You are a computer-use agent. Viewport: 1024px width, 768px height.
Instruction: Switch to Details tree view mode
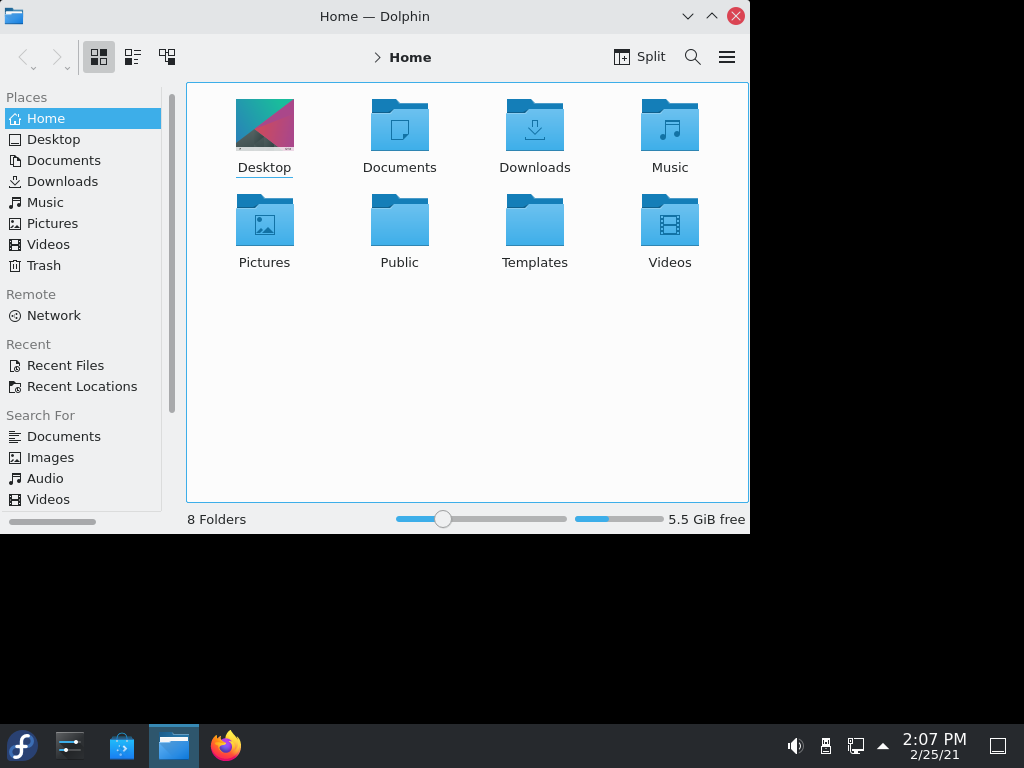167,57
